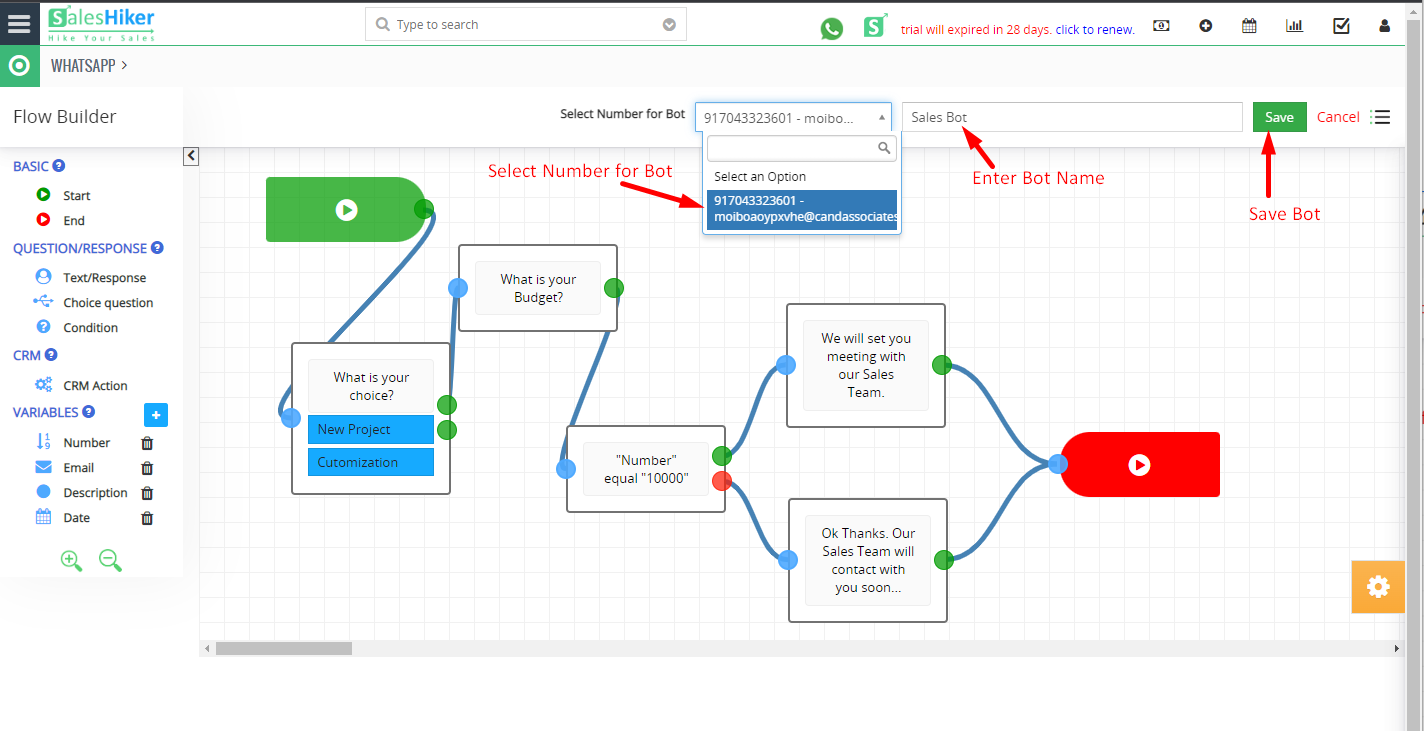Click the VARIABLES help question icon
The image size is (1424, 731).
[88, 412]
